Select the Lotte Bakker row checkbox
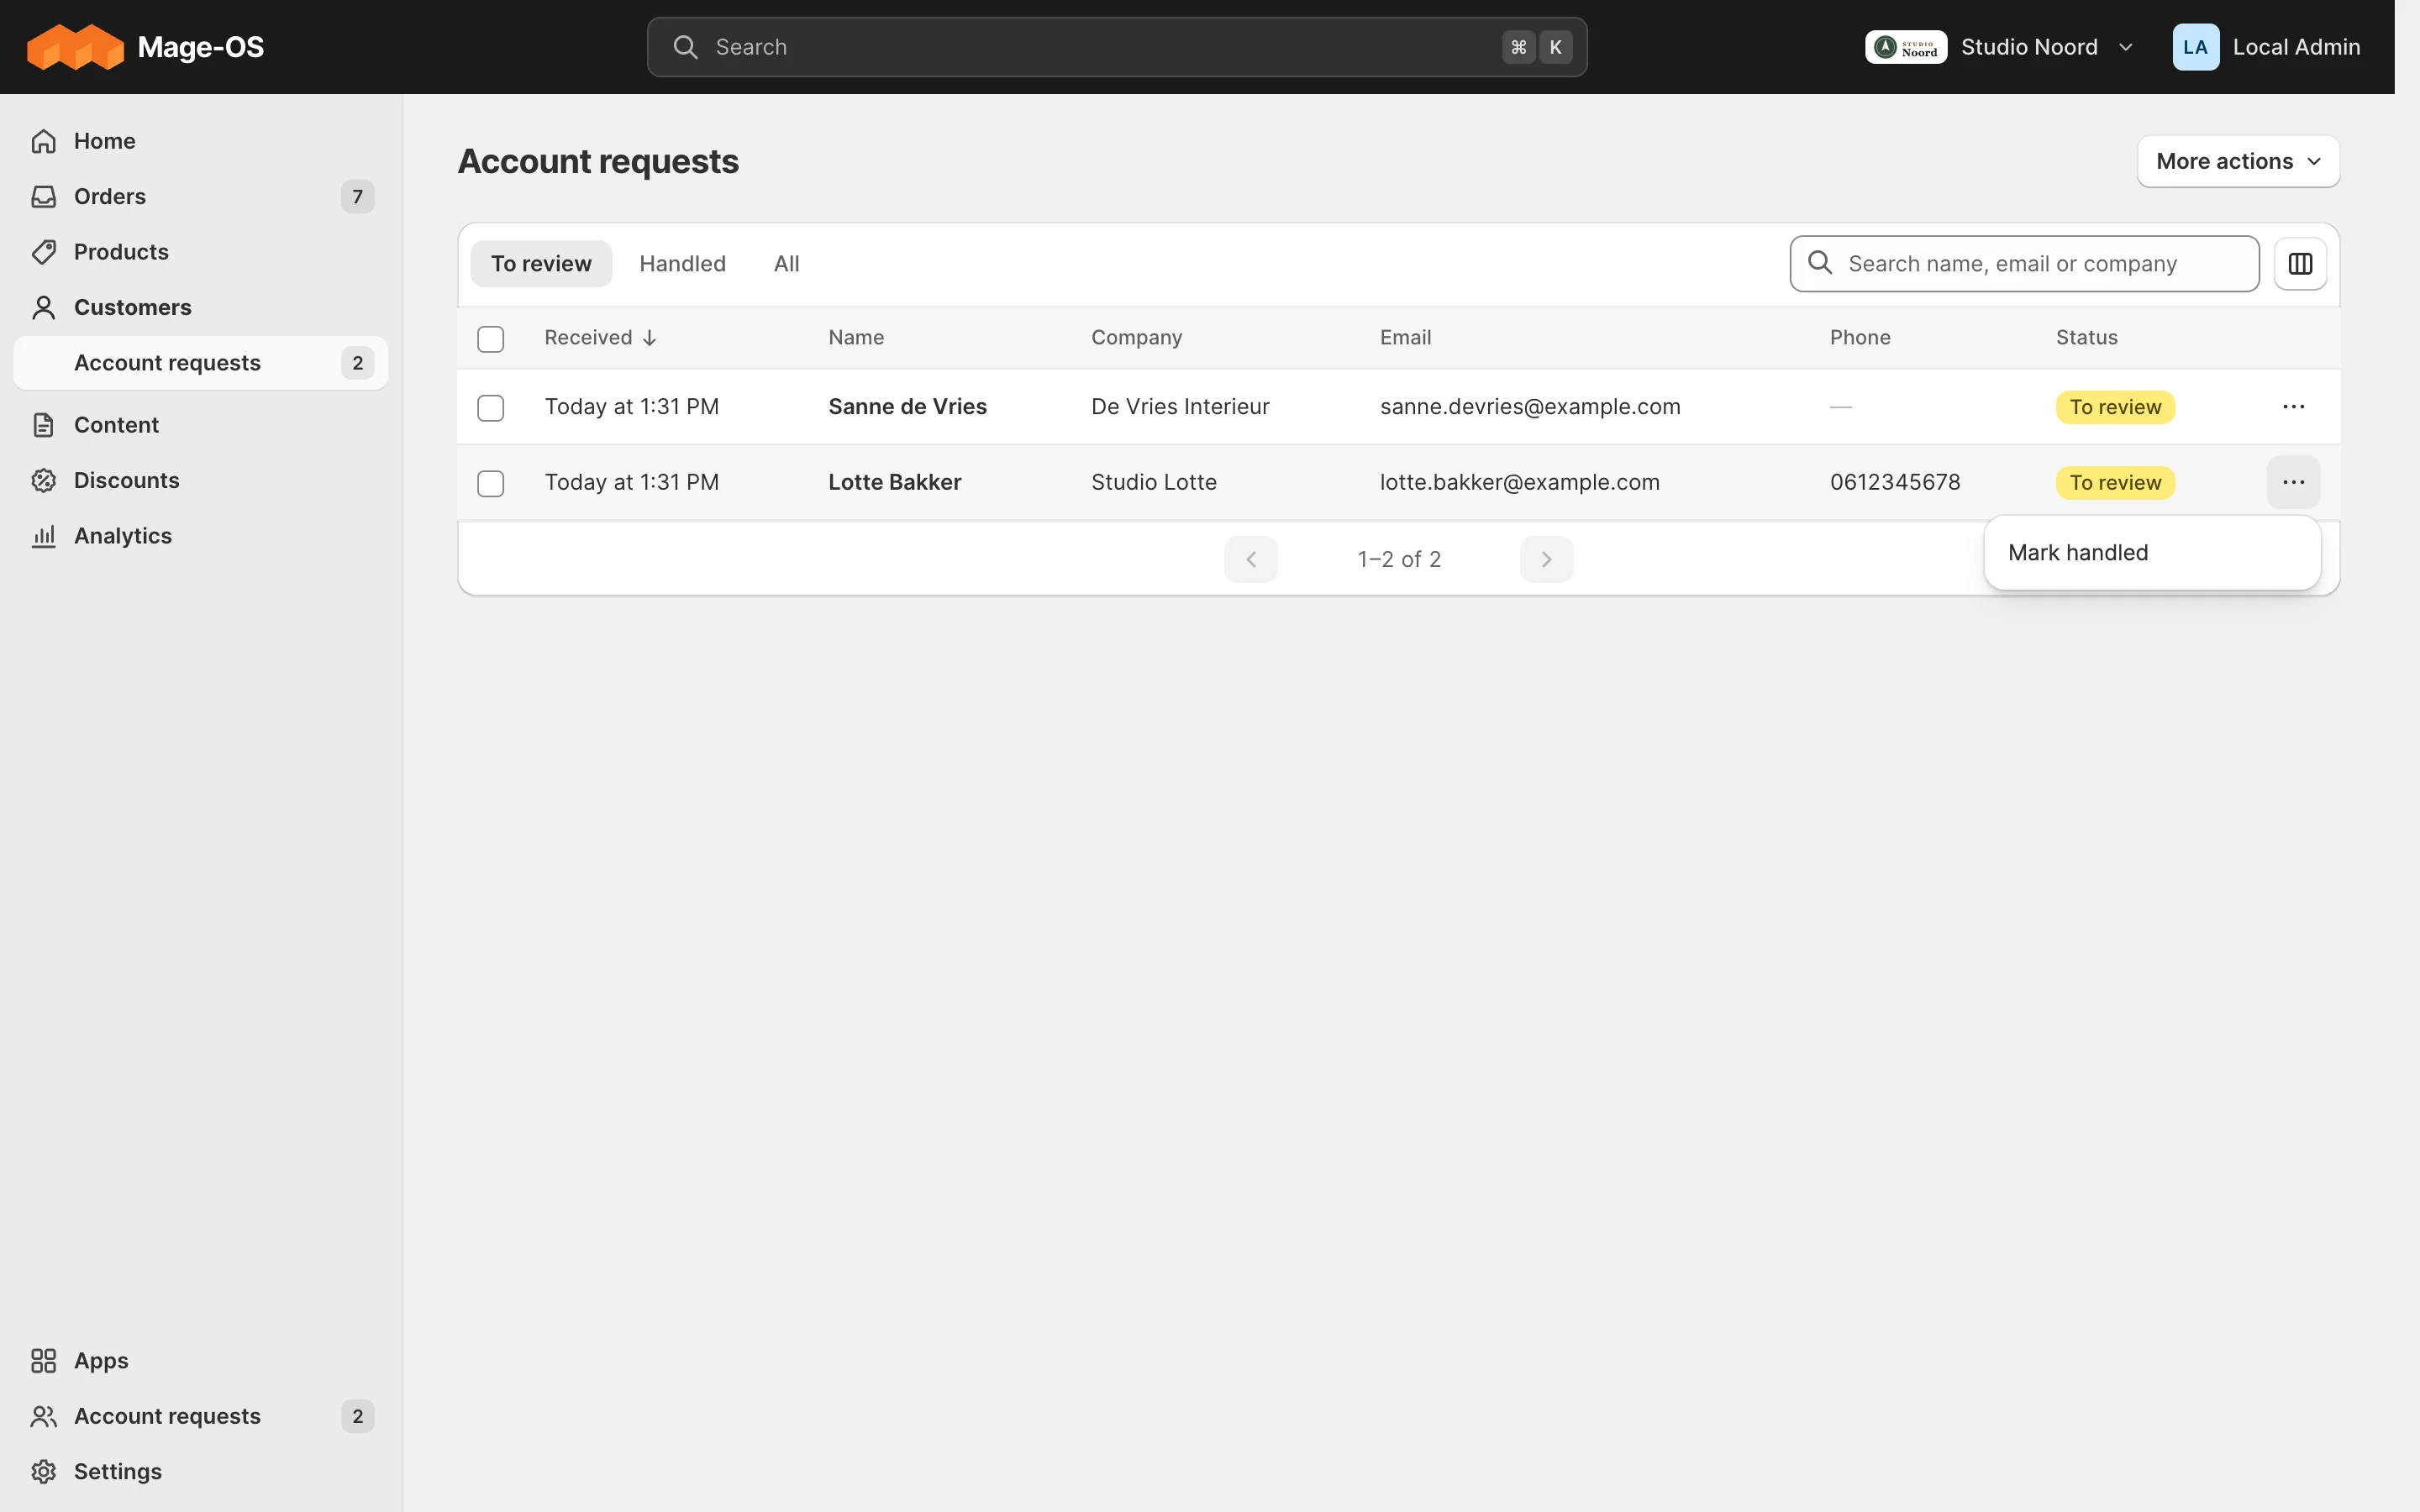The width and height of the screenshot is (2420, 1512). [x=490, y=484]
